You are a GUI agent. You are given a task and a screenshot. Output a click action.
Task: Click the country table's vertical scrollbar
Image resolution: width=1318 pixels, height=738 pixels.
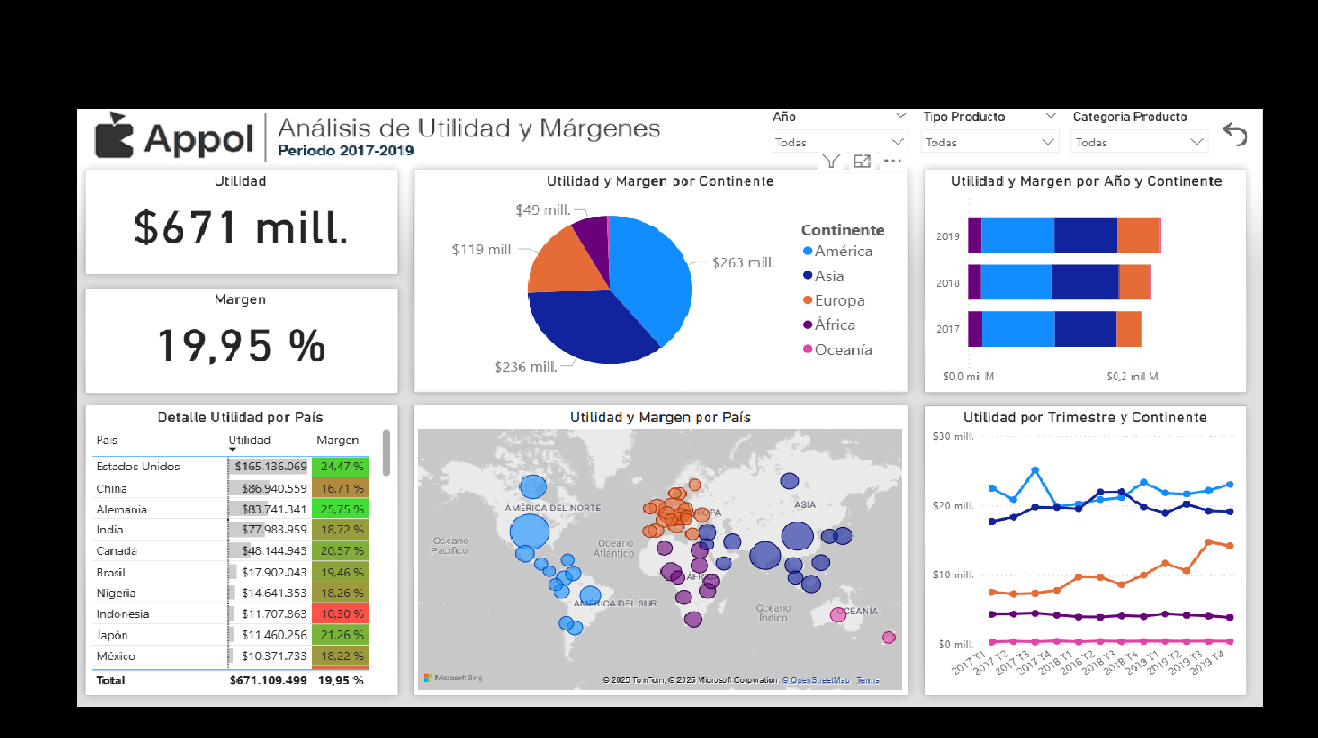(386, 453)
